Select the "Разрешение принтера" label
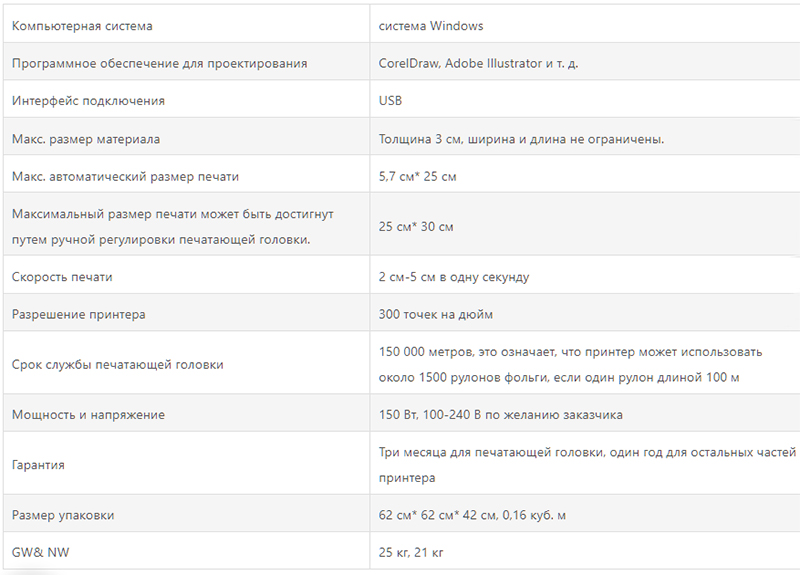This screenshot has width=800, height=575. click(78, 315)
